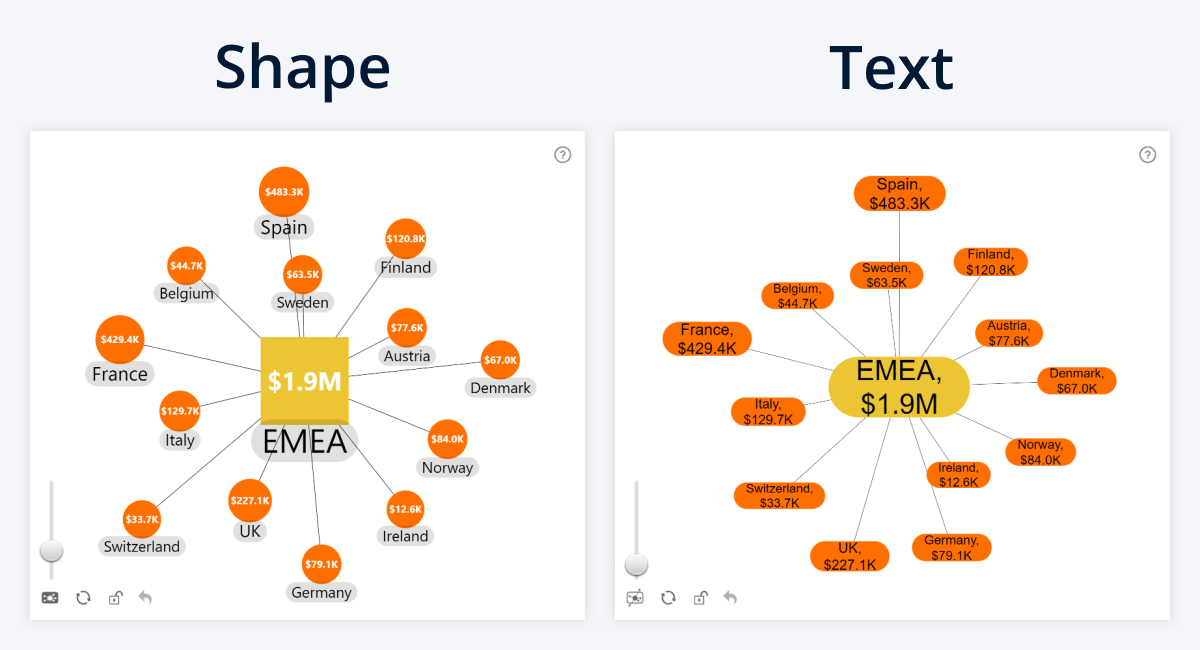Expand the yellow EMEA, $1.9M pill node

900,387
